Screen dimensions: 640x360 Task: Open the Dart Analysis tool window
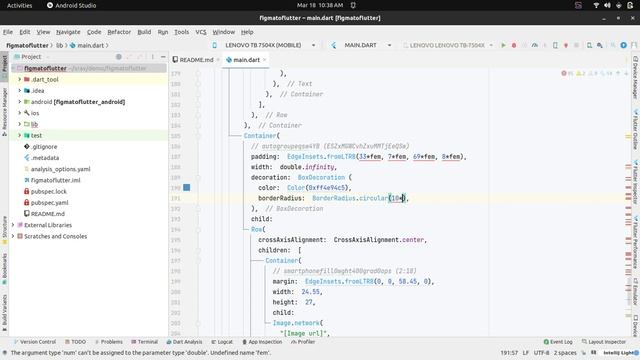[184, 342]
